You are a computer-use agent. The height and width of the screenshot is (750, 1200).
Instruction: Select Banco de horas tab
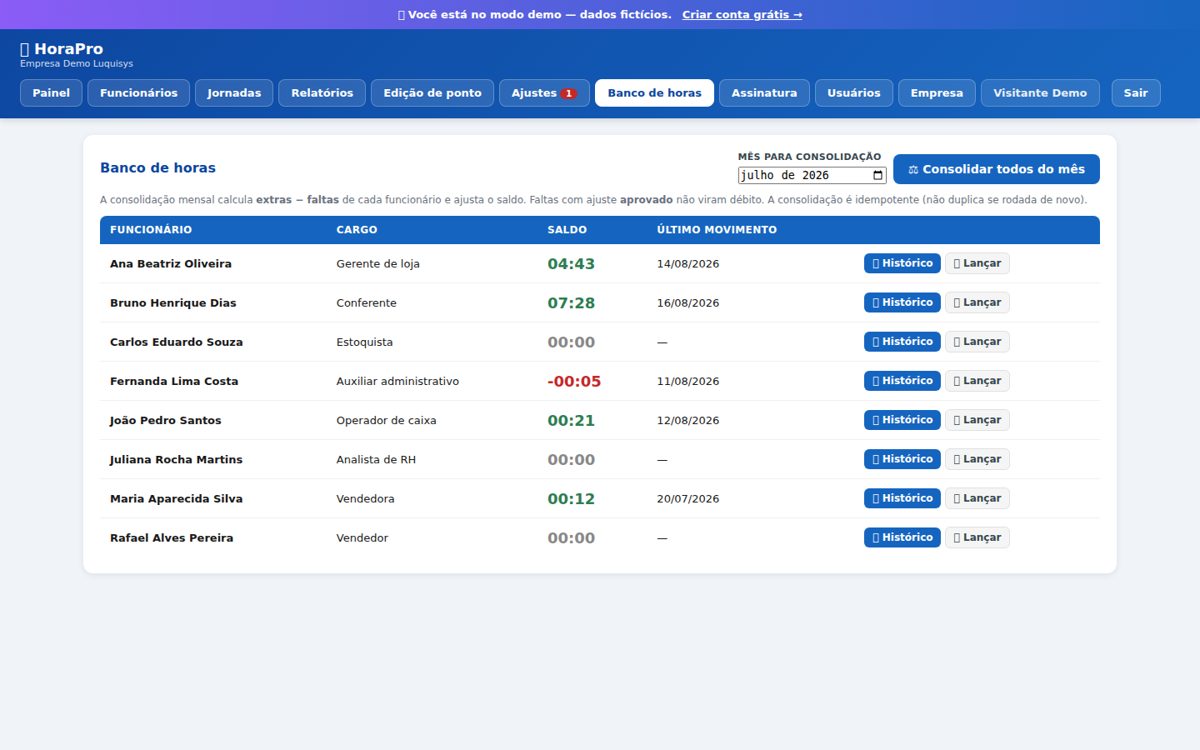pyautogui.click(x=654, y=93)
